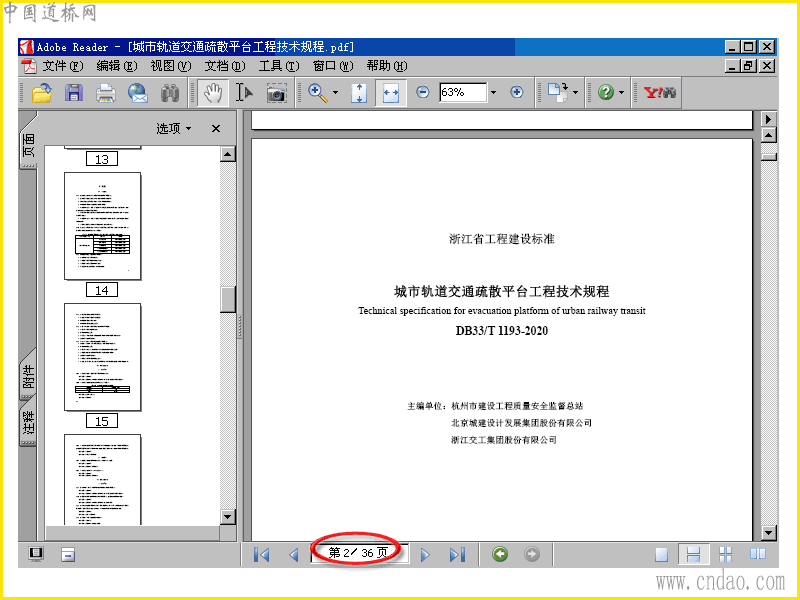Click document scroll down arrow
Viewport: 800px width, 600px height.
[768, 533]
